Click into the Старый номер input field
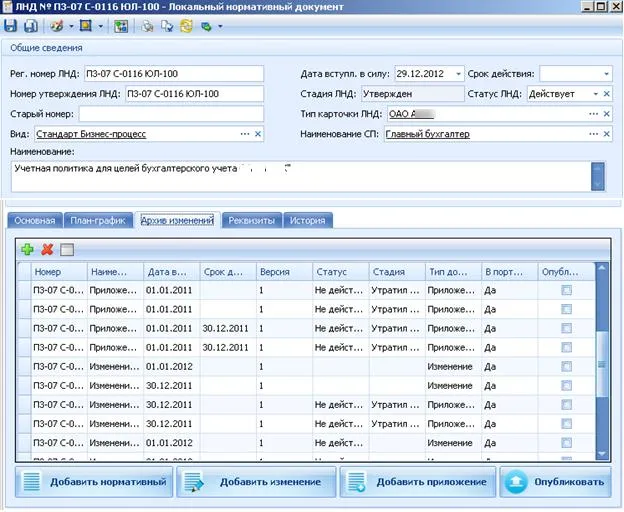 pyautogui.click(x=178, y=114)
